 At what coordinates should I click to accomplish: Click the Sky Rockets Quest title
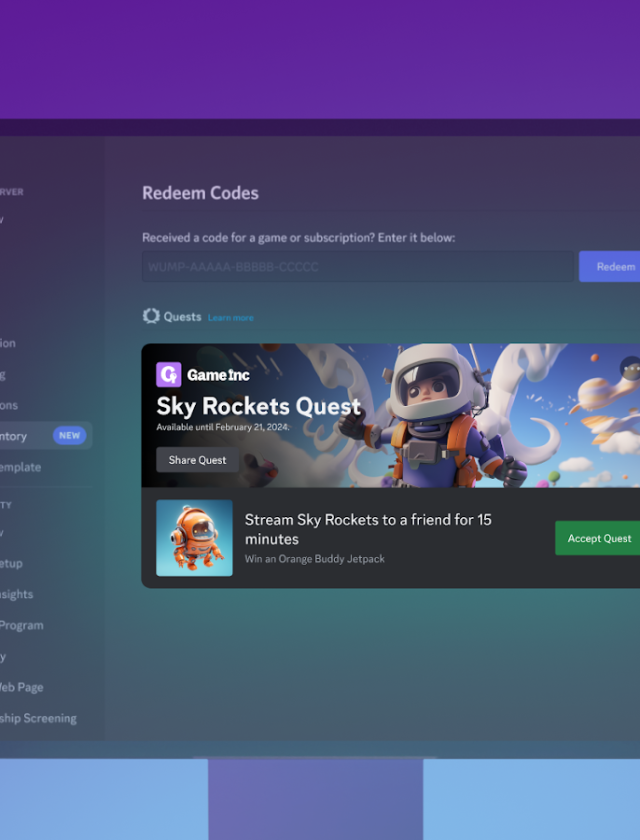pos(258,406)
